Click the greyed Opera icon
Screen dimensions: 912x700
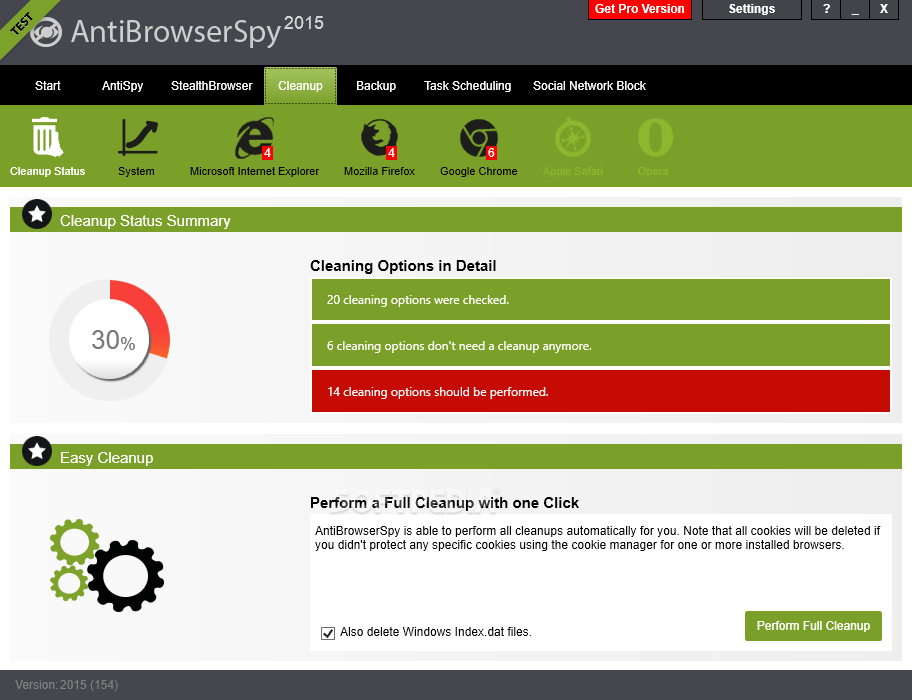tap(655, 138)
